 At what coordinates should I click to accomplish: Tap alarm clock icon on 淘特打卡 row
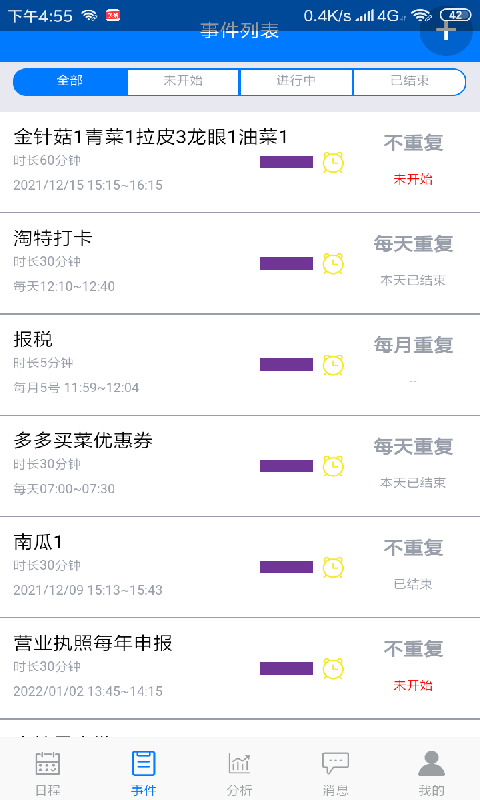point(333,263)
